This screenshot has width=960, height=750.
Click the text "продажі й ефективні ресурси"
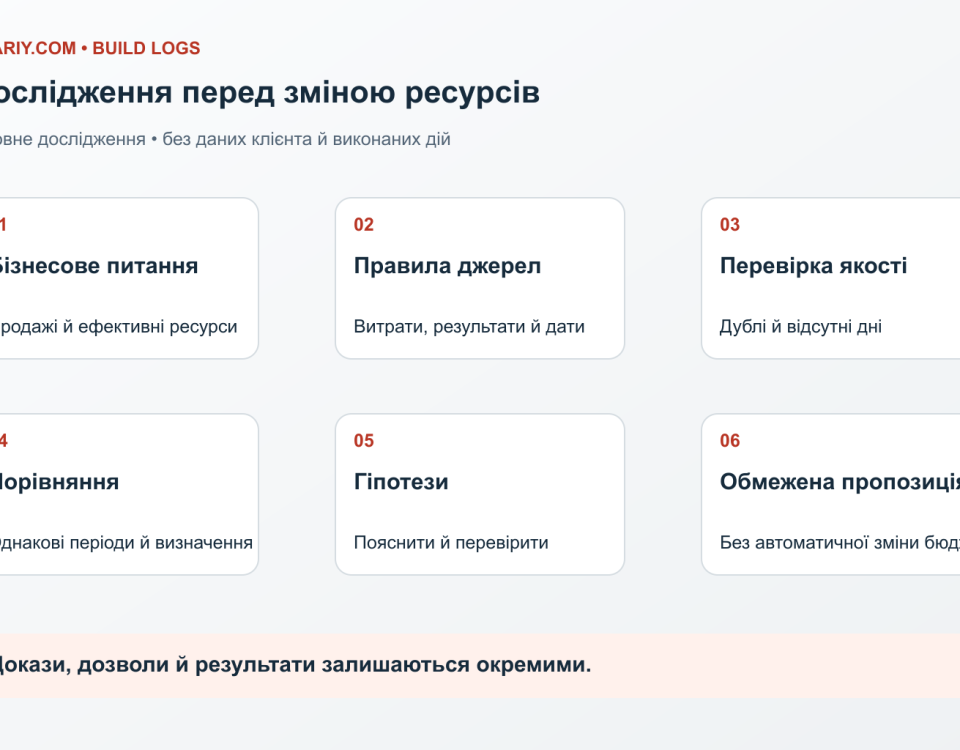pos(118,327)
